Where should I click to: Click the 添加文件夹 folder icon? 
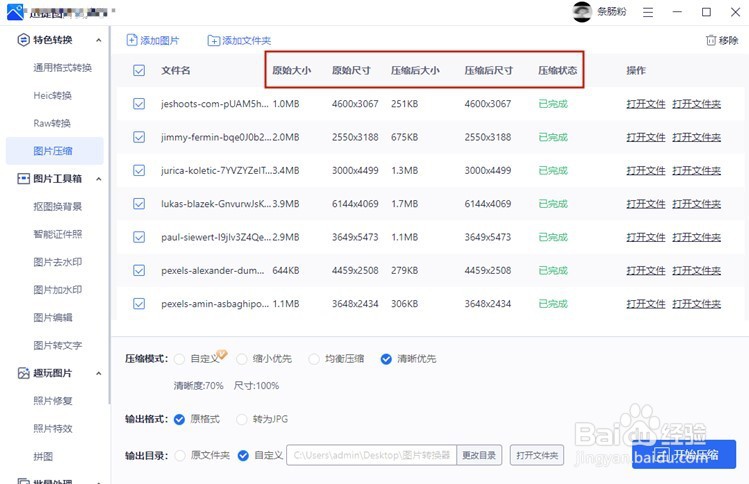pos(214,41)
